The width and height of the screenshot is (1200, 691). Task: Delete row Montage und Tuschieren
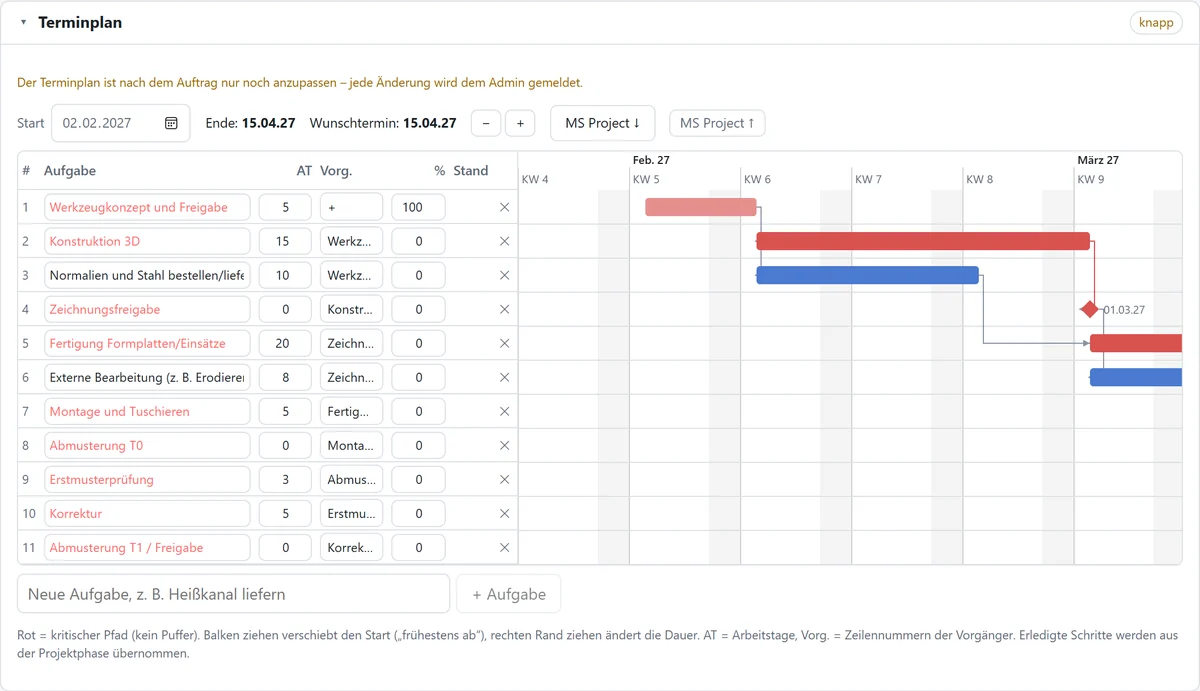click(x=504, y=411)
